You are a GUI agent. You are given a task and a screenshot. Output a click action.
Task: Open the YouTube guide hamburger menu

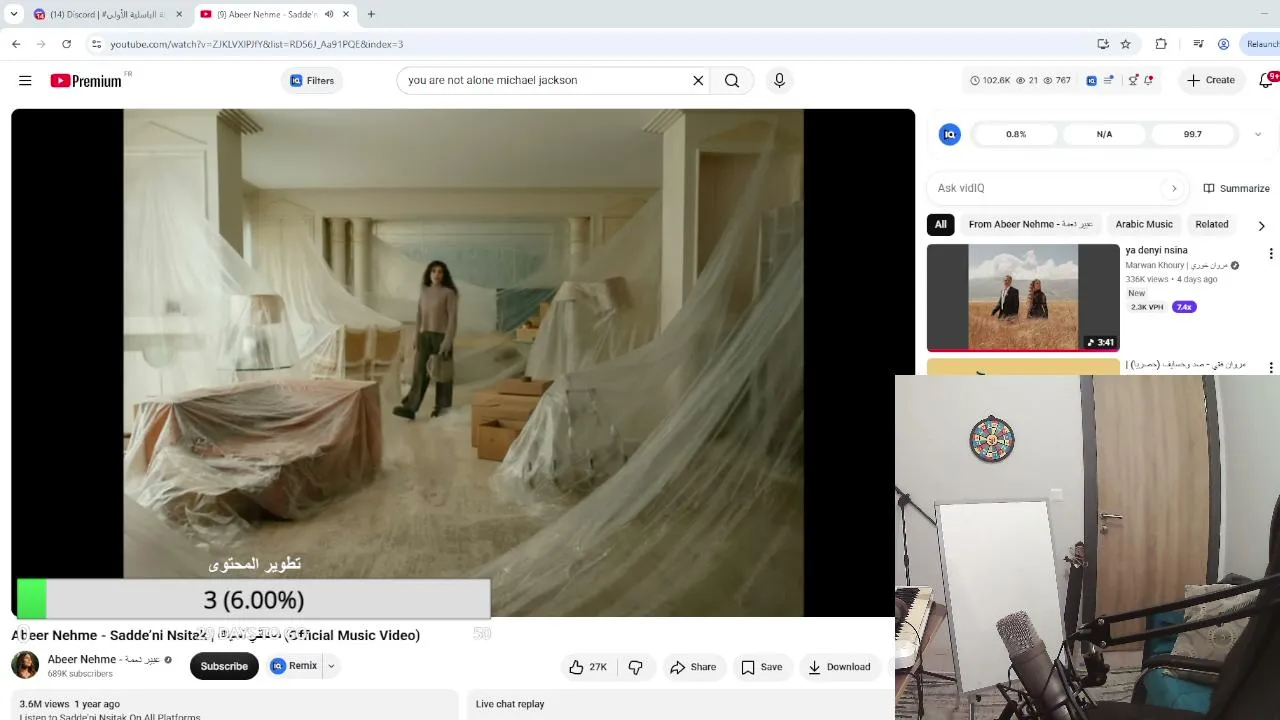coord(25,80)
